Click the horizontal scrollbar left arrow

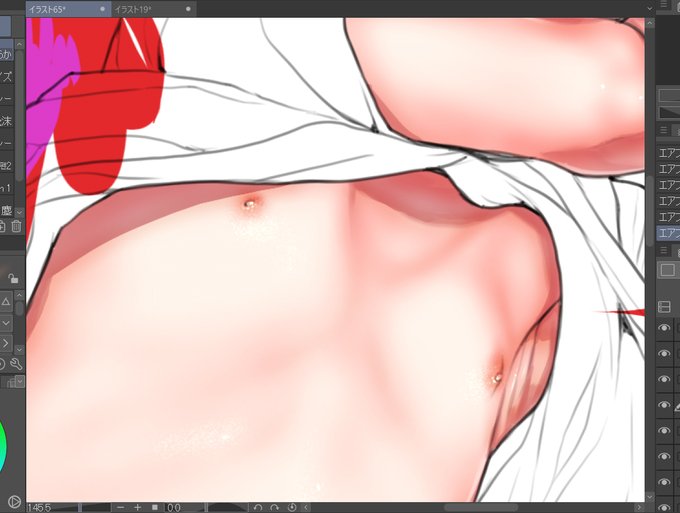306,507
